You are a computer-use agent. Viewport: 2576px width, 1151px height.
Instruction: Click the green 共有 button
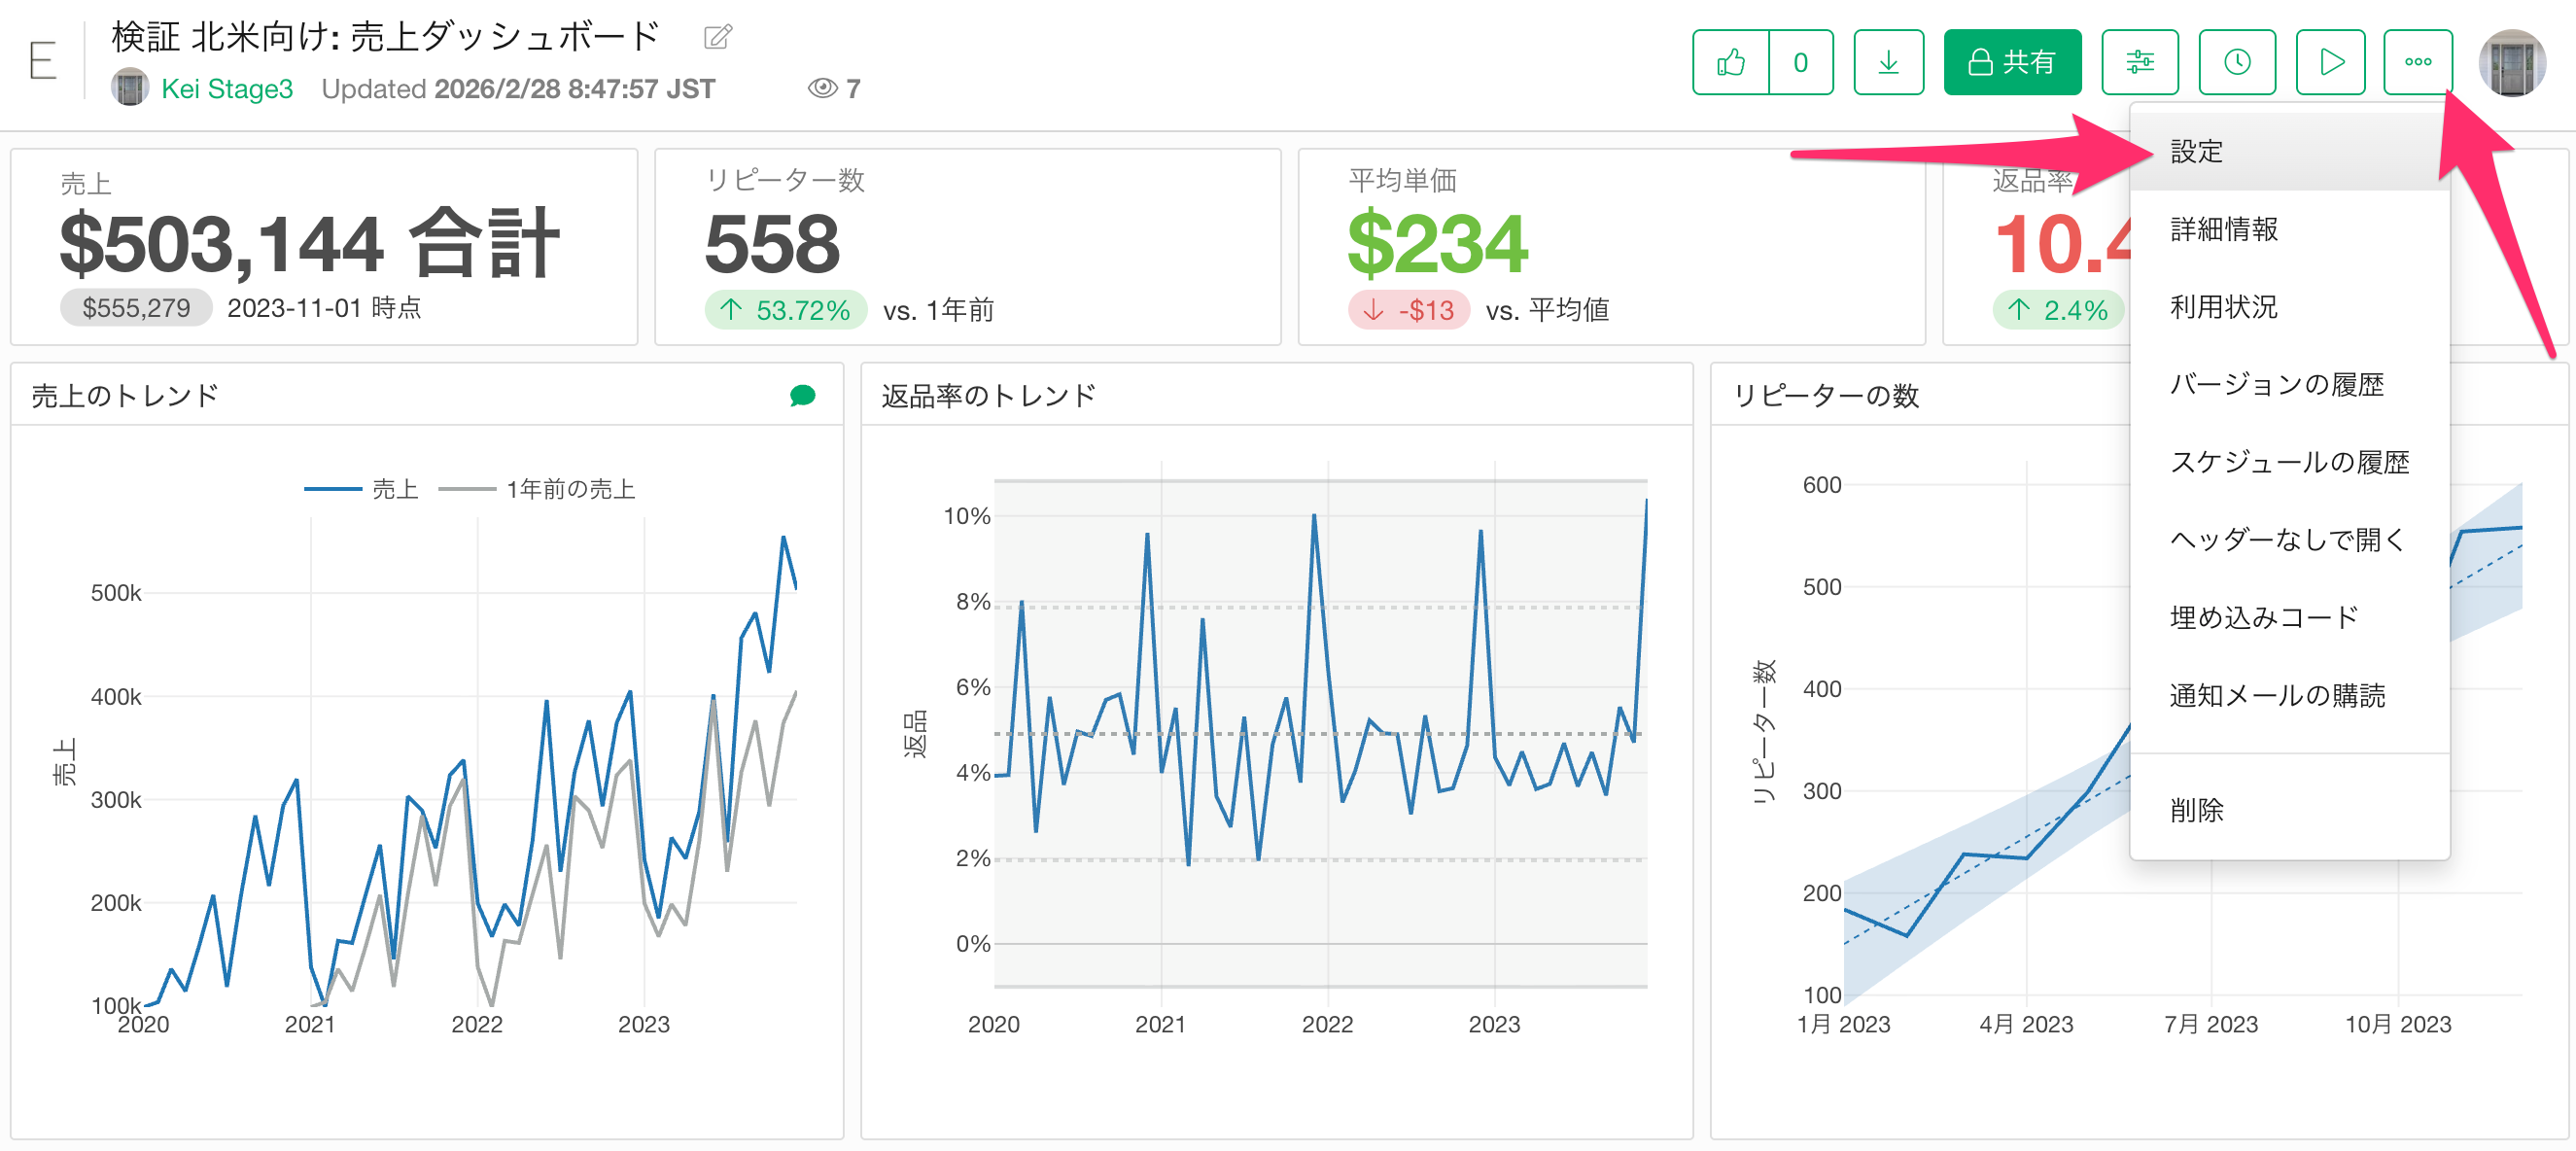pos(2011,62)
